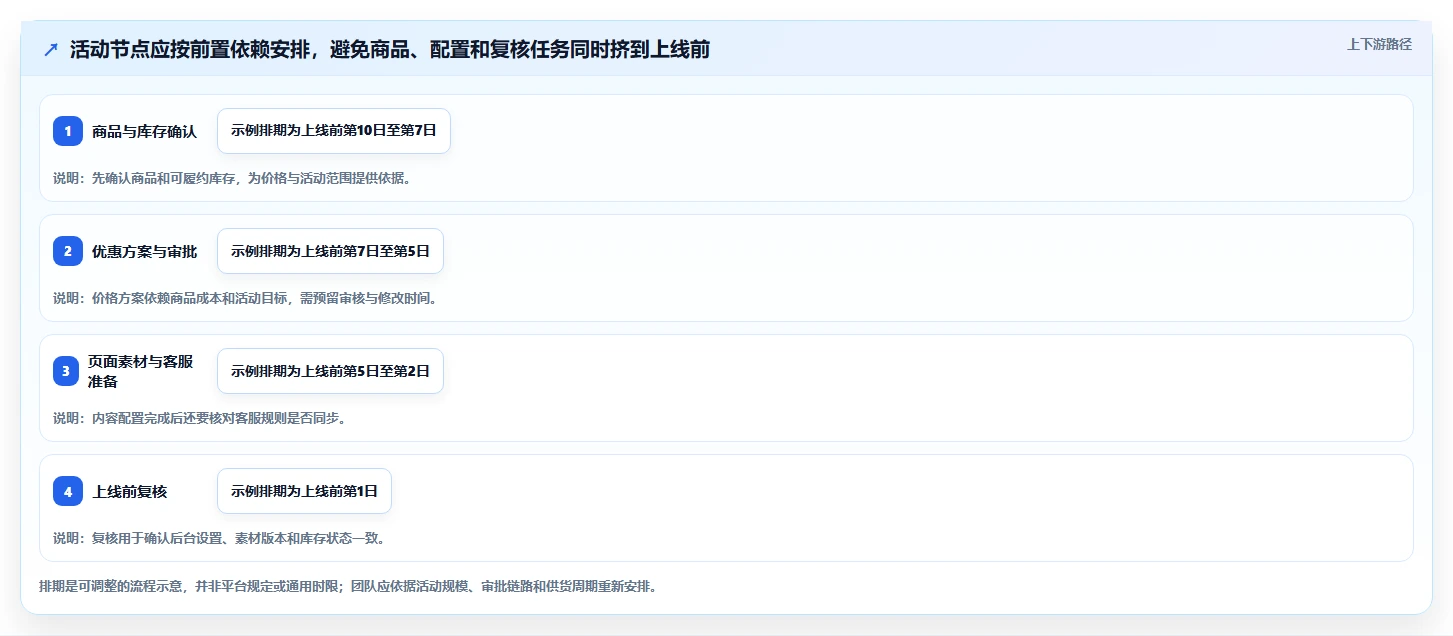Click the 上下游路径 label in the header
The height and width of the screenshot is (636, 1453).
coord(1379,44)
